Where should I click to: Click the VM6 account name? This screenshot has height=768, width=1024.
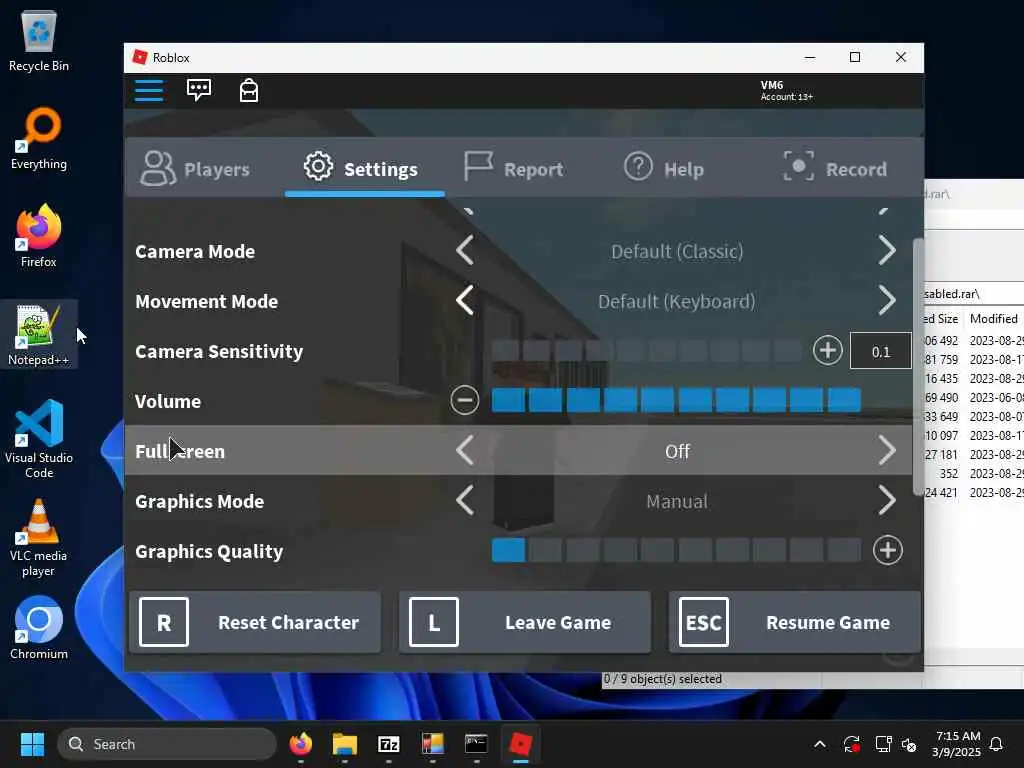771,85
